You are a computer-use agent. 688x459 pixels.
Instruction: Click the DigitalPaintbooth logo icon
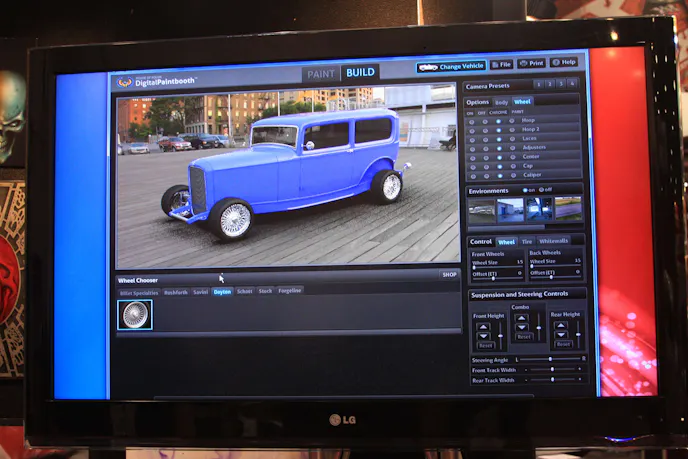(x=125, y=83)
